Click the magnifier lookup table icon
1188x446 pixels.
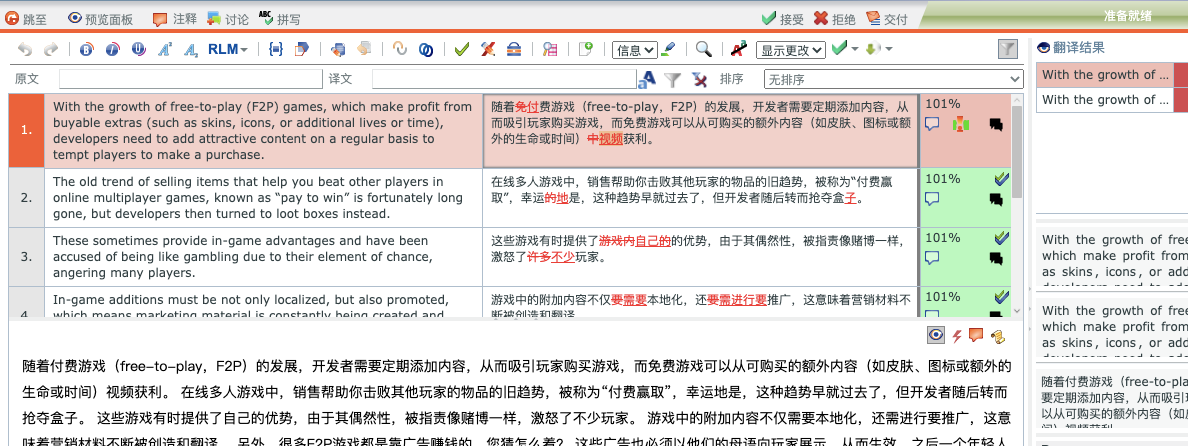550,49
